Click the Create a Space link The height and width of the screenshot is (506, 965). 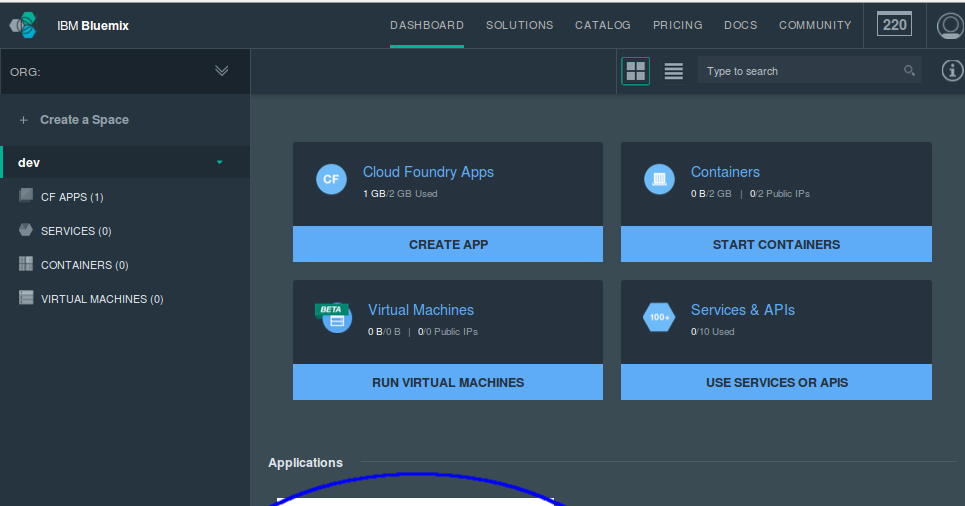(x=84, y=120)
